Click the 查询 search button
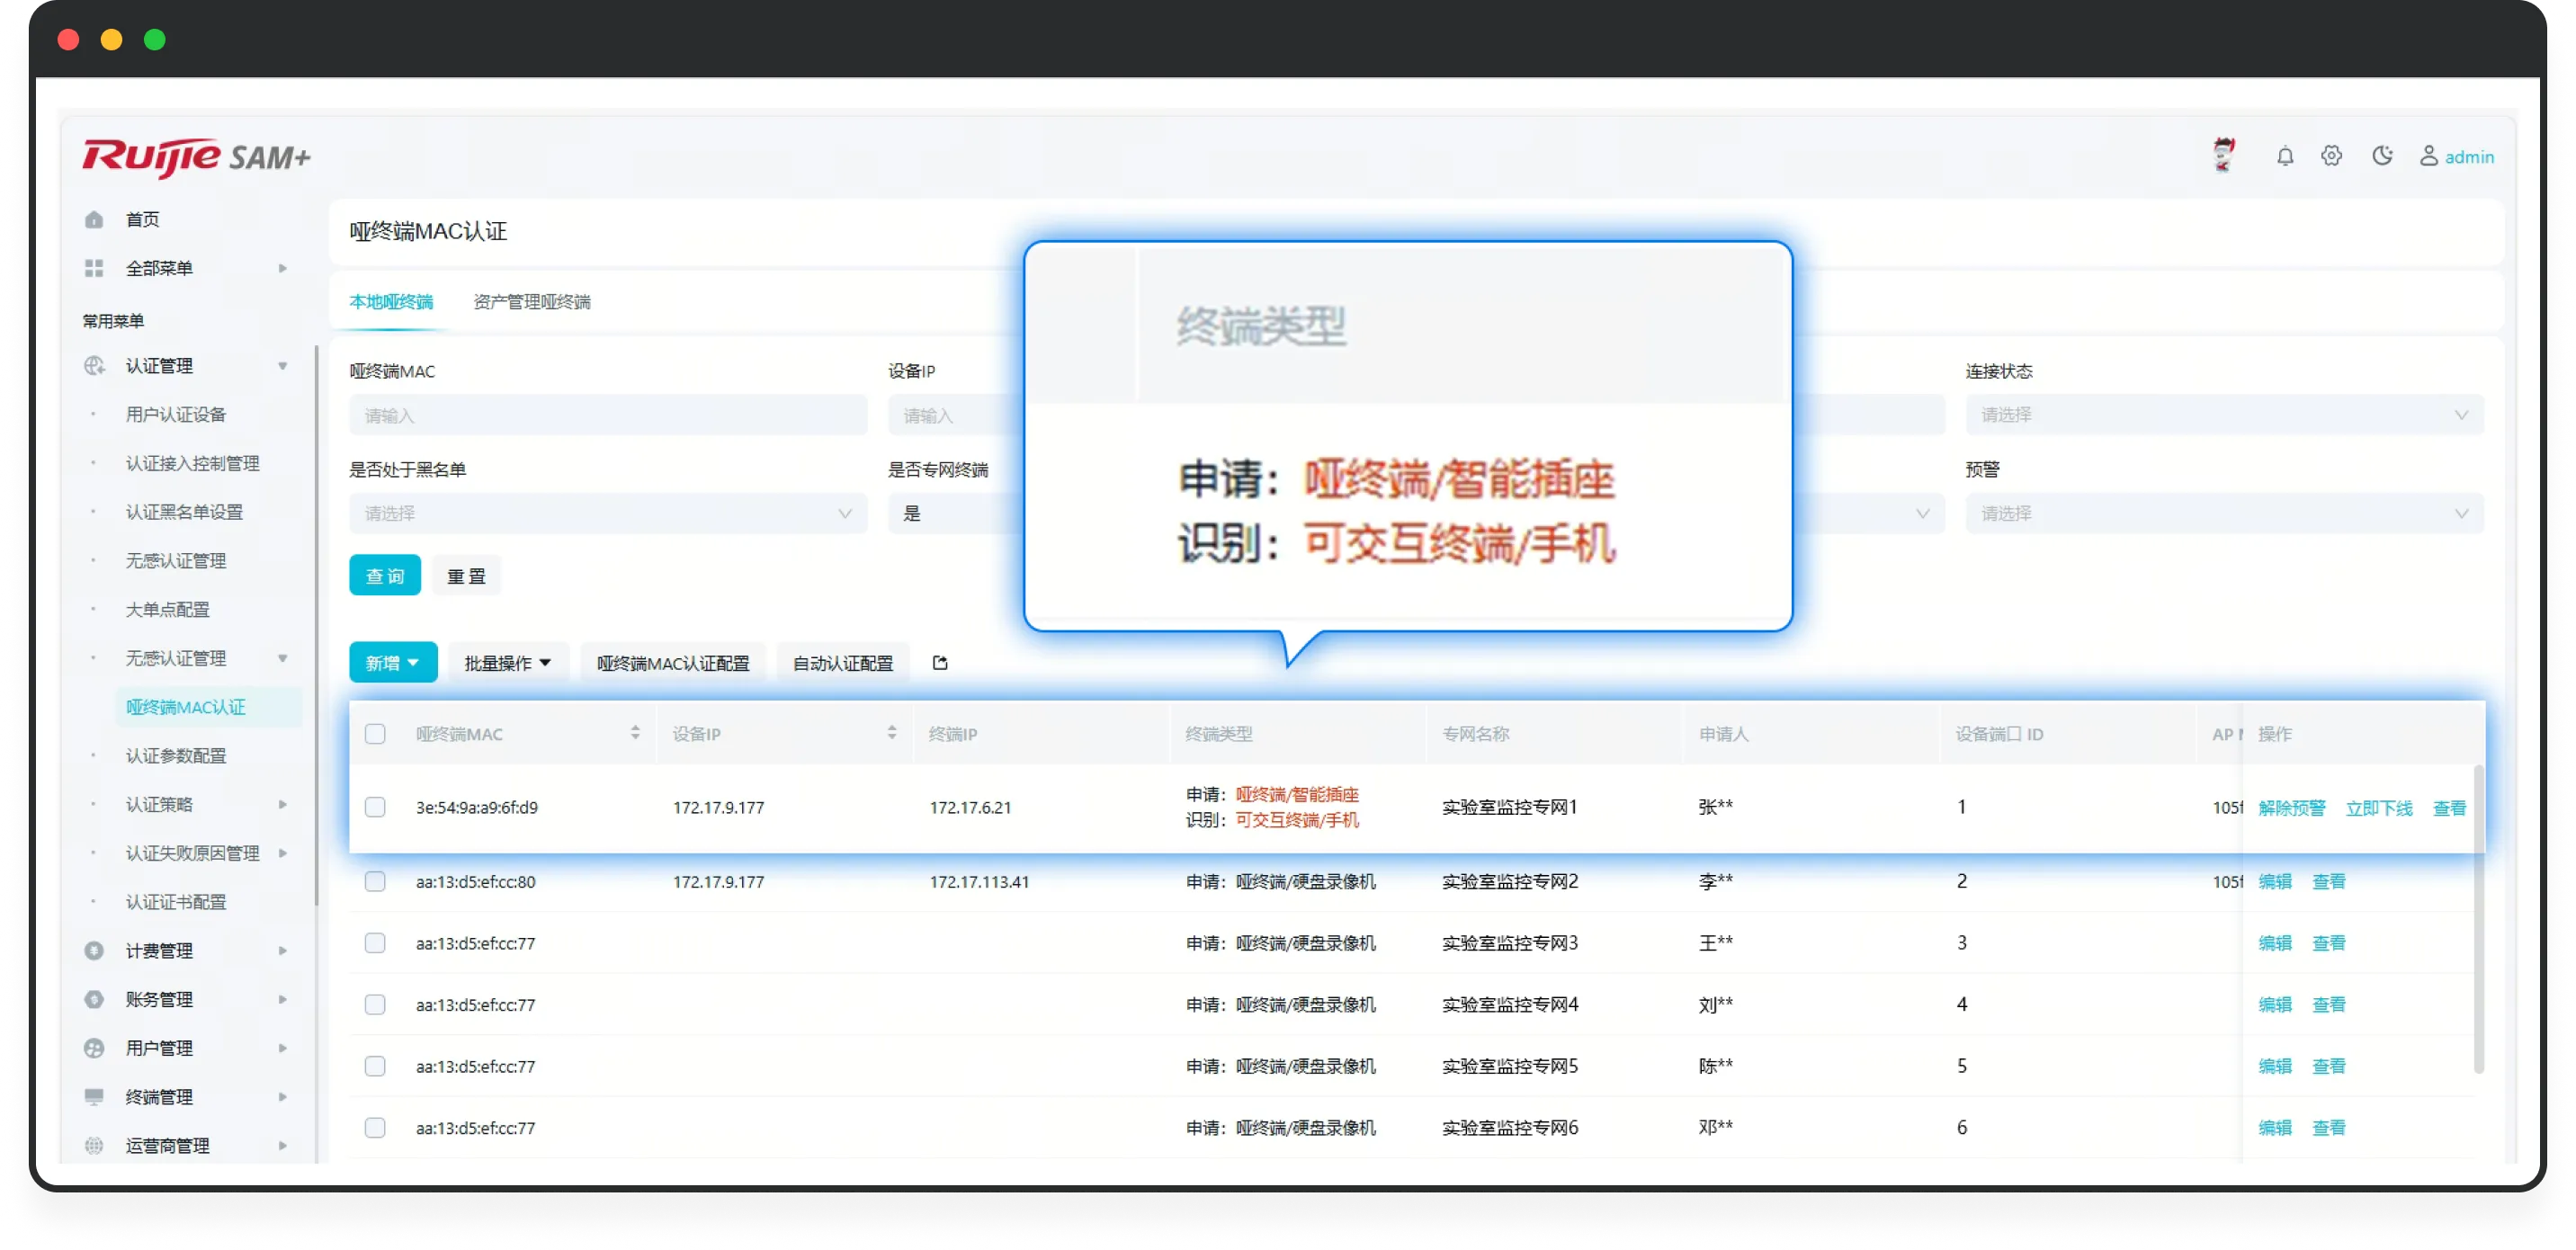The image size is (2576, 1250). [384, 575]
